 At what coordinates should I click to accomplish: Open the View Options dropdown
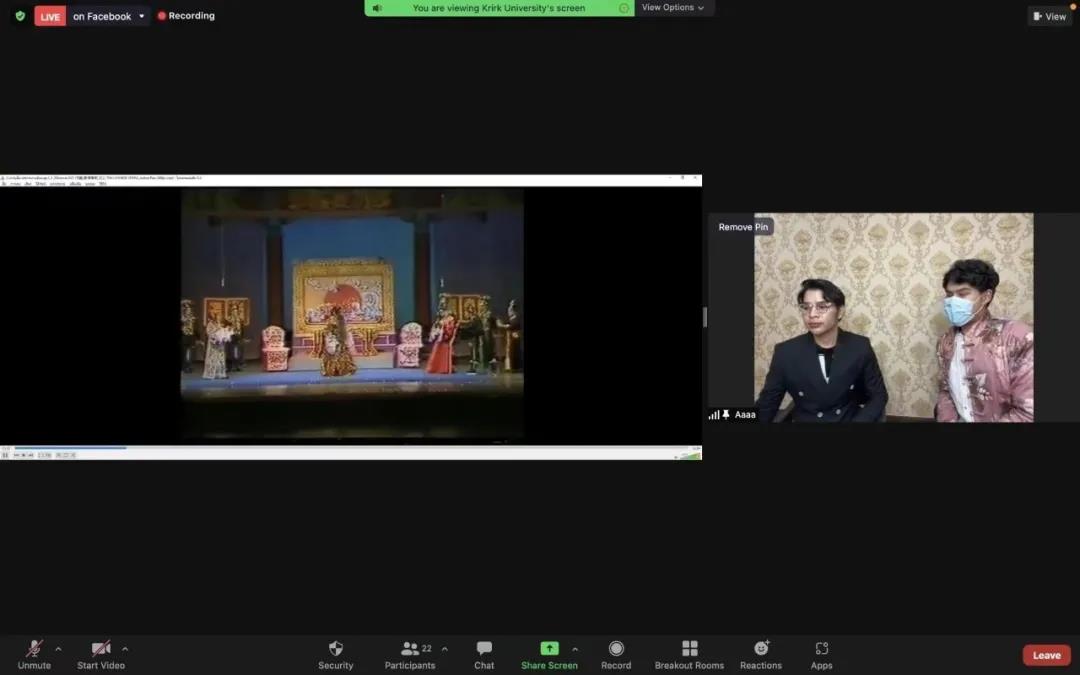click(673, 8)
